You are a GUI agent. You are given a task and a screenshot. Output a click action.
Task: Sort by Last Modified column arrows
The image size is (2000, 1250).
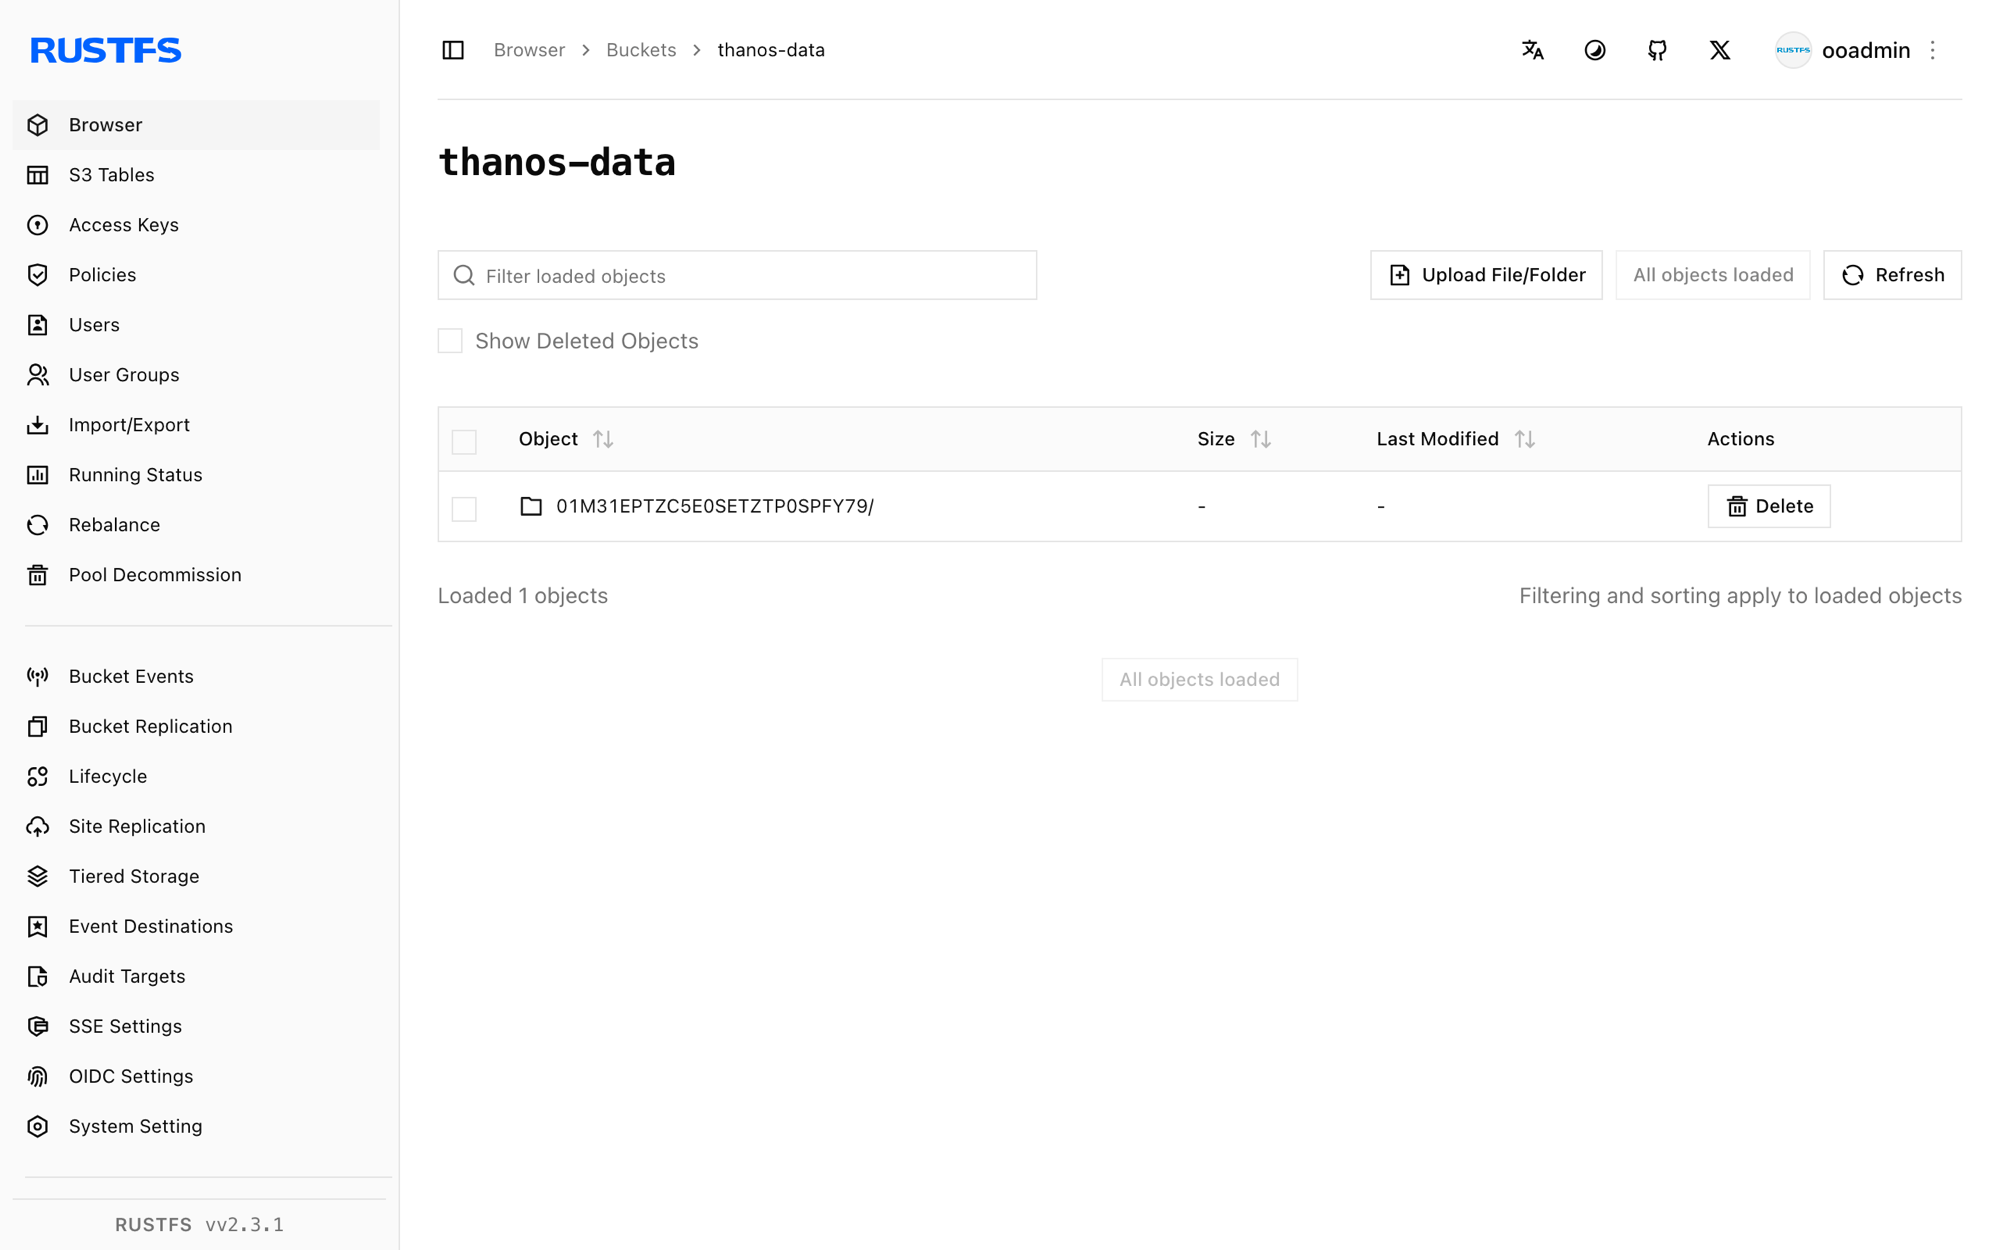1525,439
